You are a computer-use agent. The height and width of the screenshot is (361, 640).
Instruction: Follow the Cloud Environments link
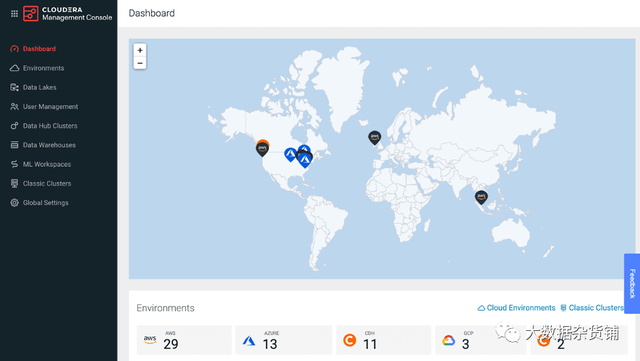pyautogui.click(x=516, y=308)
